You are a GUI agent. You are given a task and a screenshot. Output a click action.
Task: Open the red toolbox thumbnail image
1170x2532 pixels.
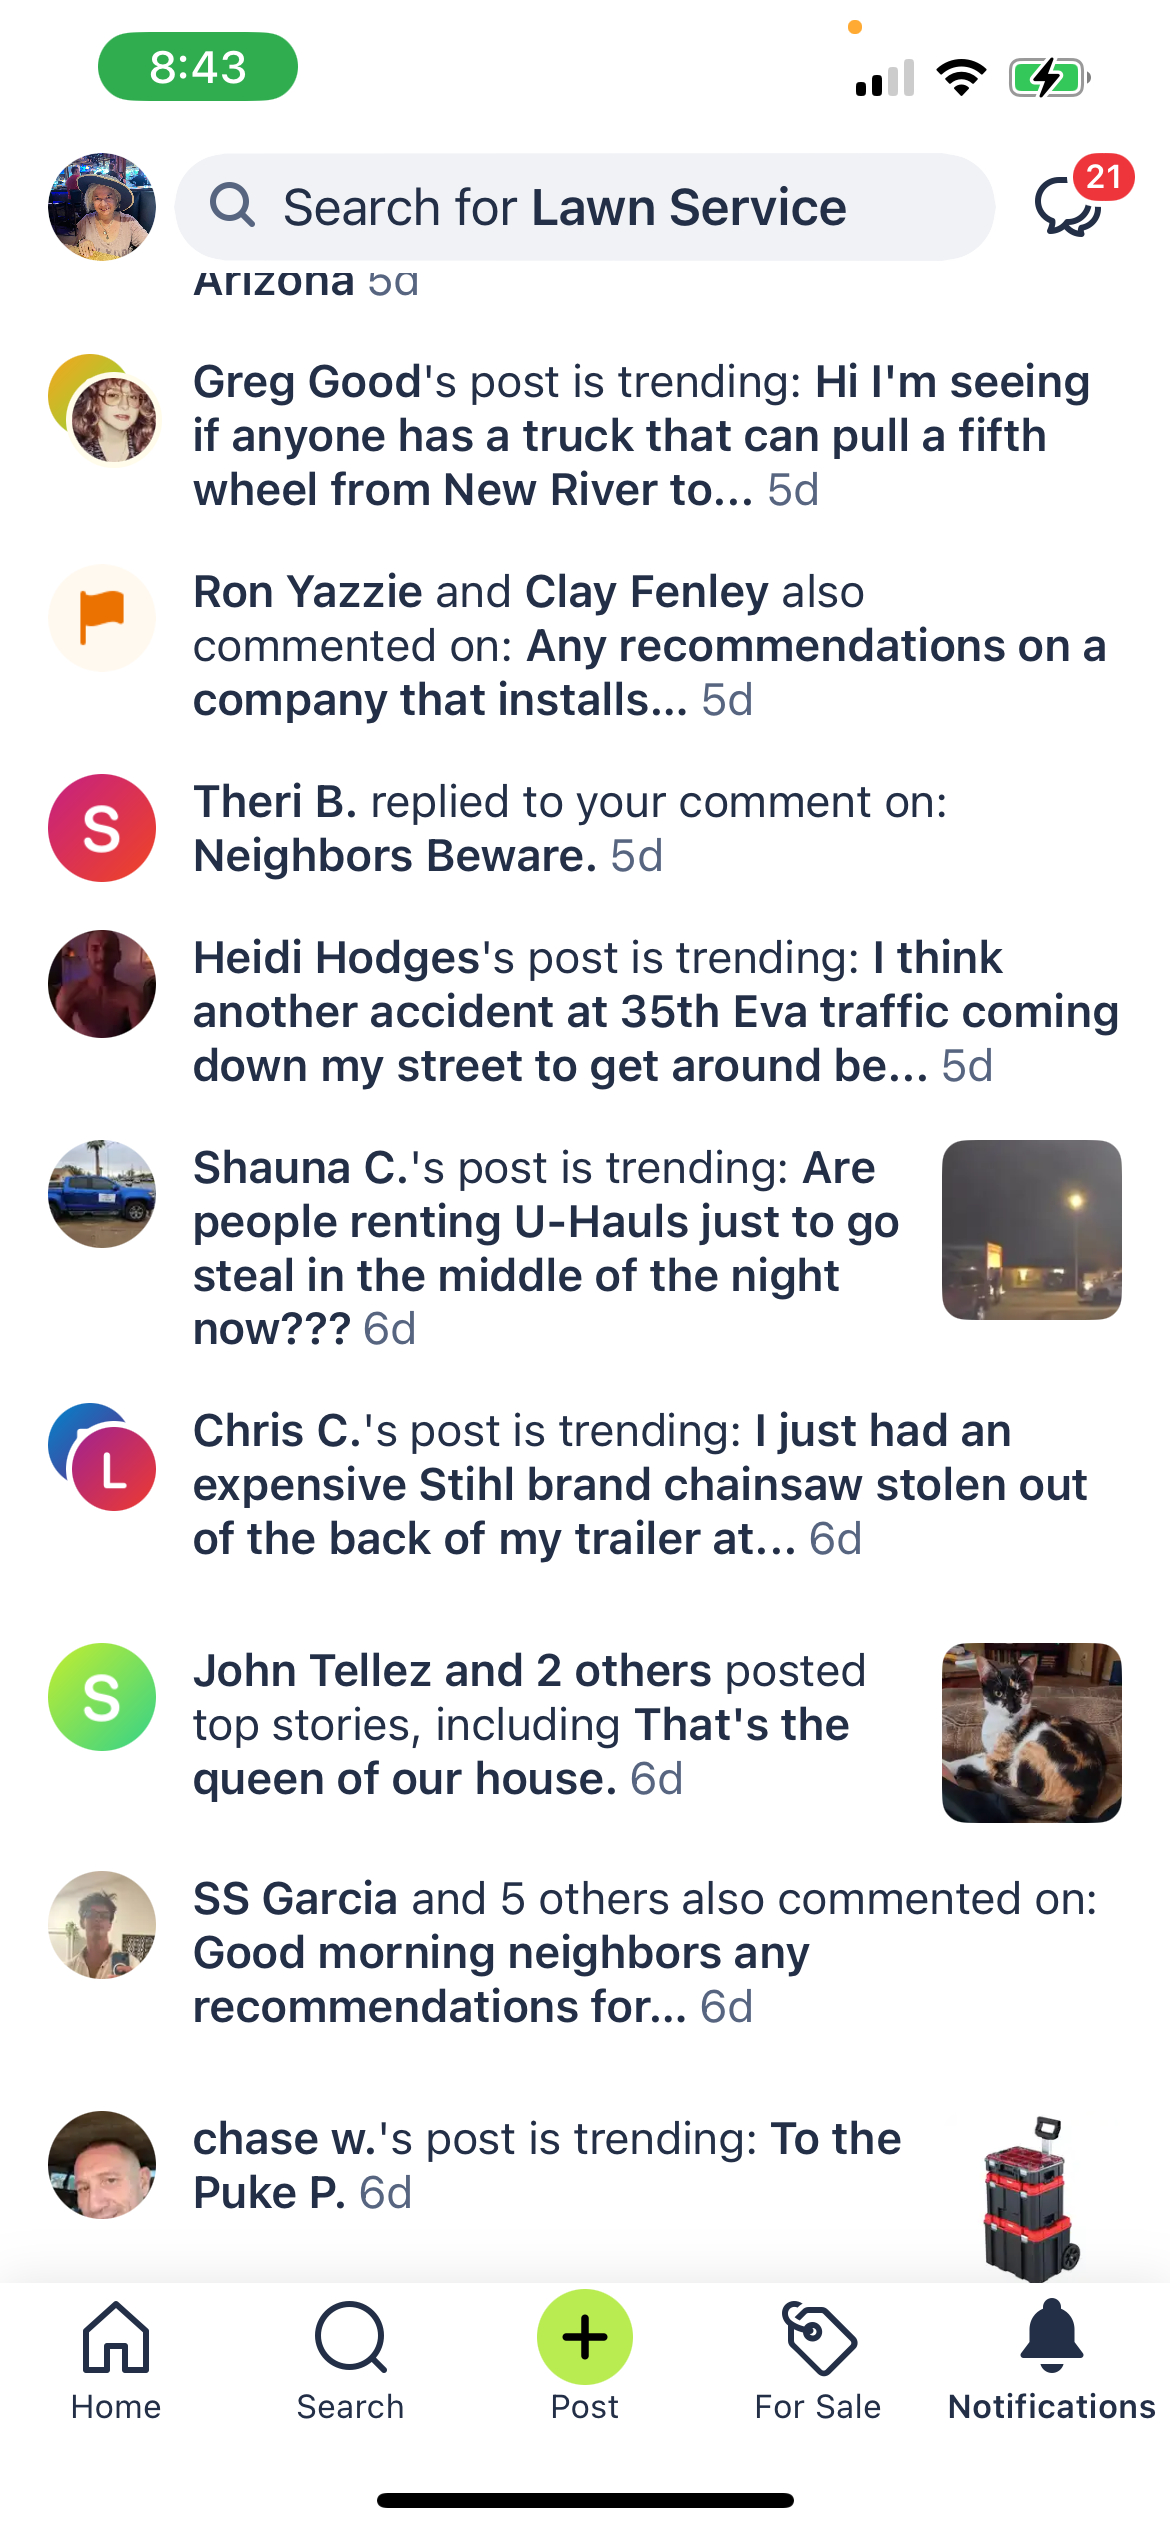point(1032,2198)
